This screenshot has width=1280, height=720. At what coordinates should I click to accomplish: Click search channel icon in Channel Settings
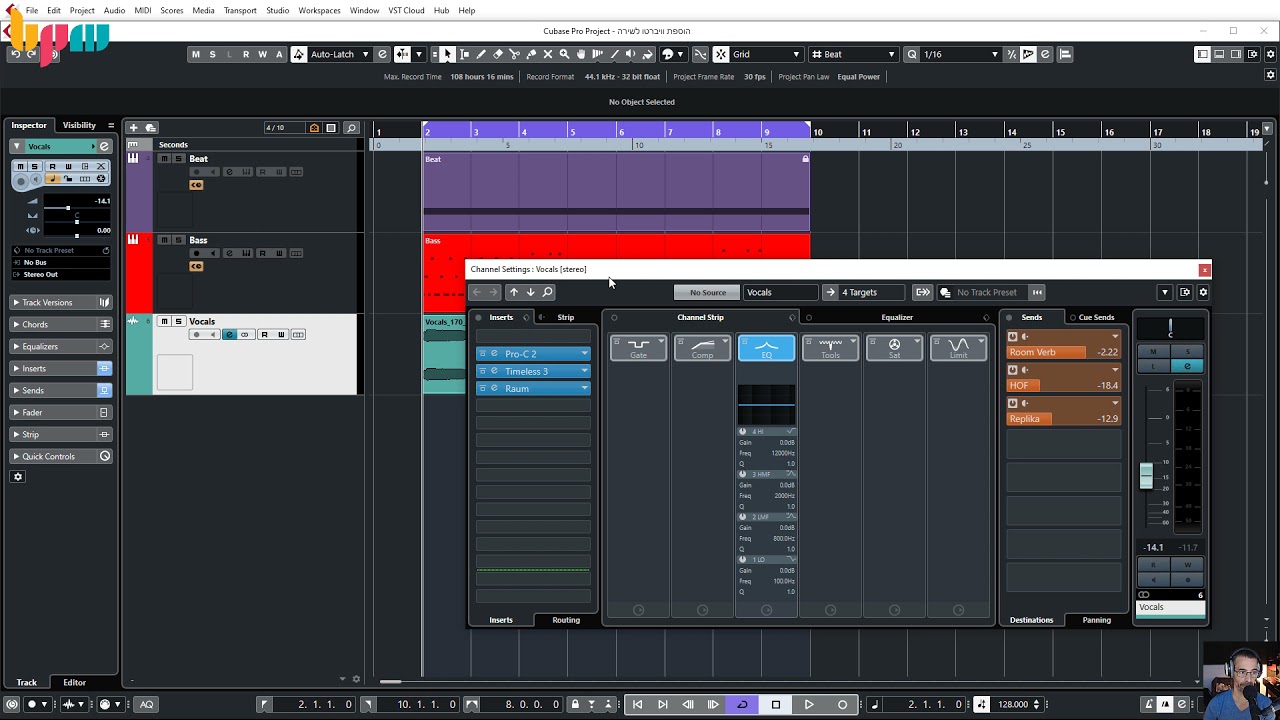(548, 292)
